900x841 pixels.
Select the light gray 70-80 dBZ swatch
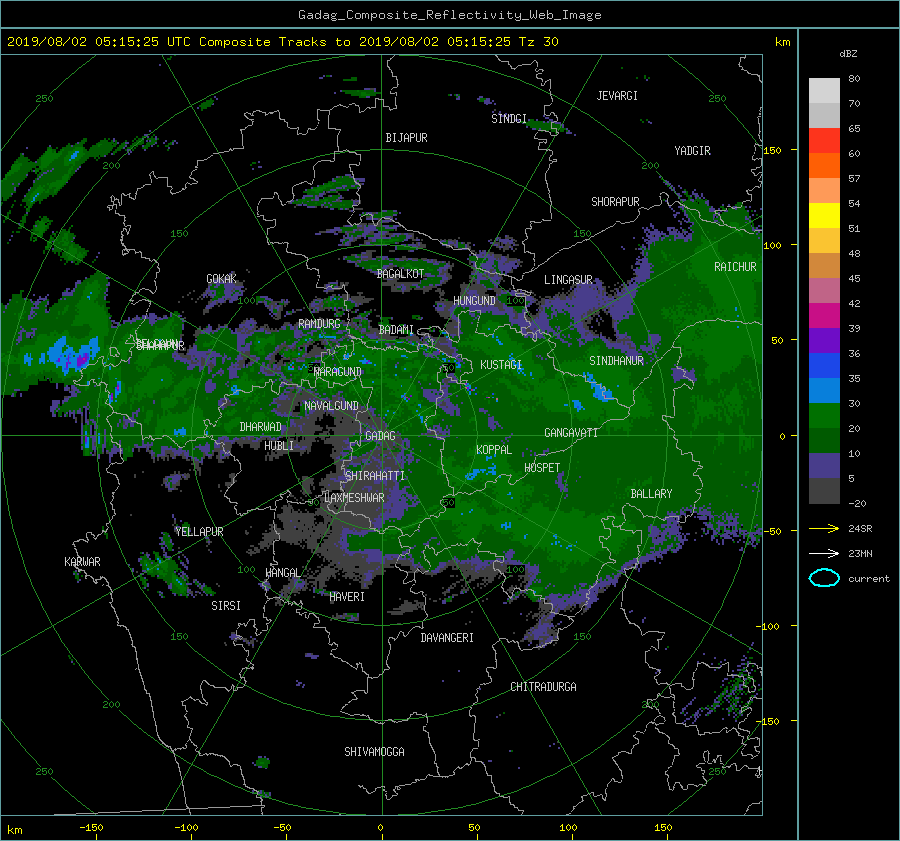(824, 91)
